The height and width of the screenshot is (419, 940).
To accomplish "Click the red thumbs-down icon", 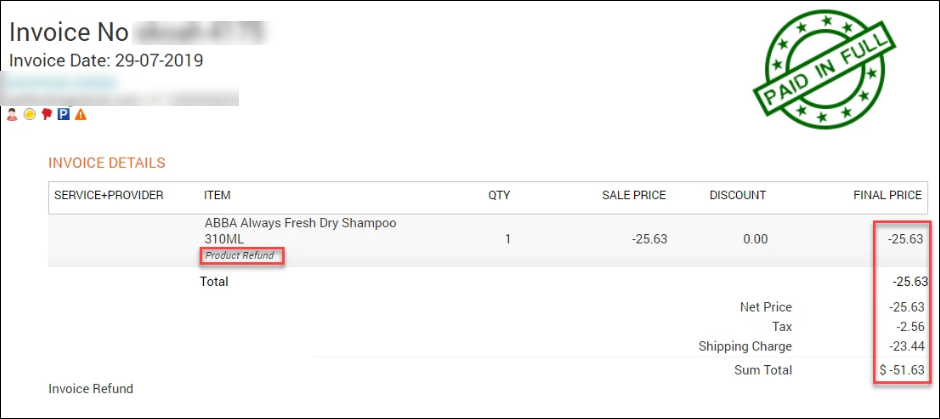I will pos(46,114).
